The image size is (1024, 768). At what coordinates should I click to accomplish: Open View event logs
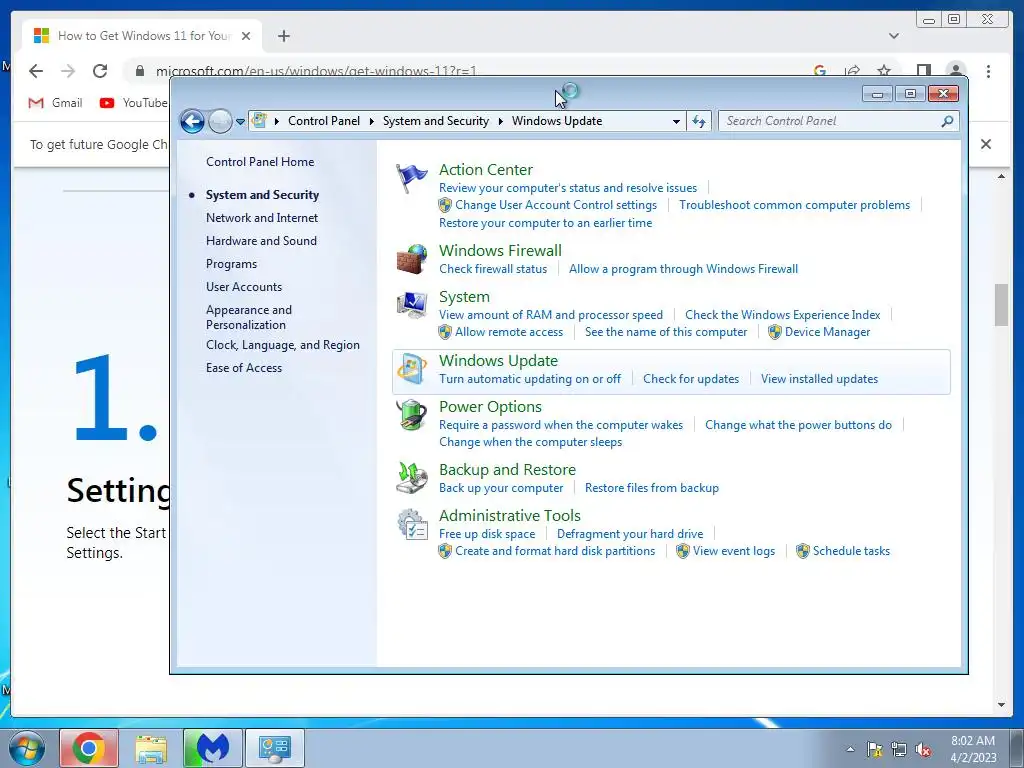pyautogui.click(x=733, y=551)
